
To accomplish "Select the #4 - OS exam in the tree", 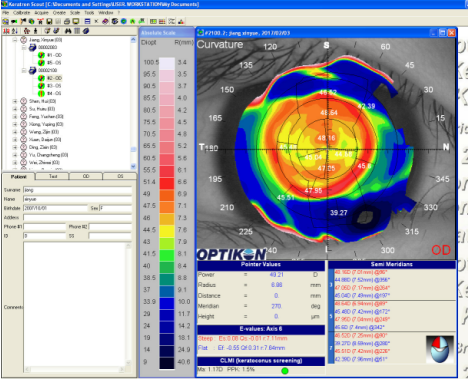I will [54, 93].
